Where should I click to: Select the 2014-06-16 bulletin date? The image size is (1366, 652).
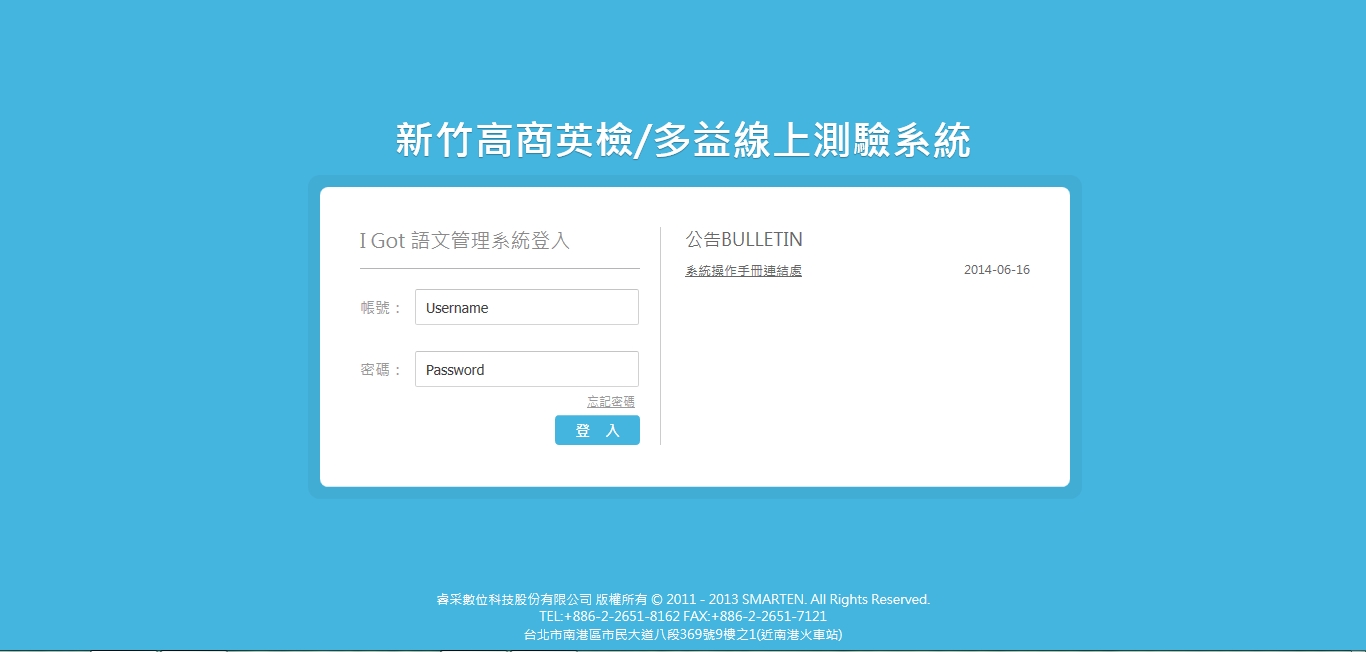(x=997, y=270)
